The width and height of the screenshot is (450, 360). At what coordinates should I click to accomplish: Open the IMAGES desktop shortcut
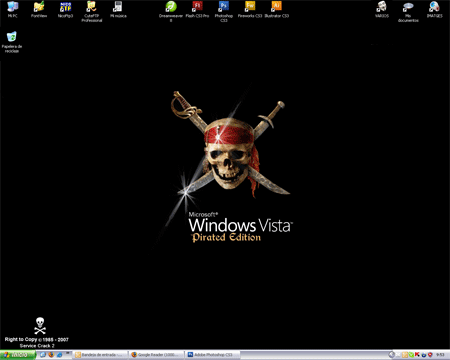435,9
